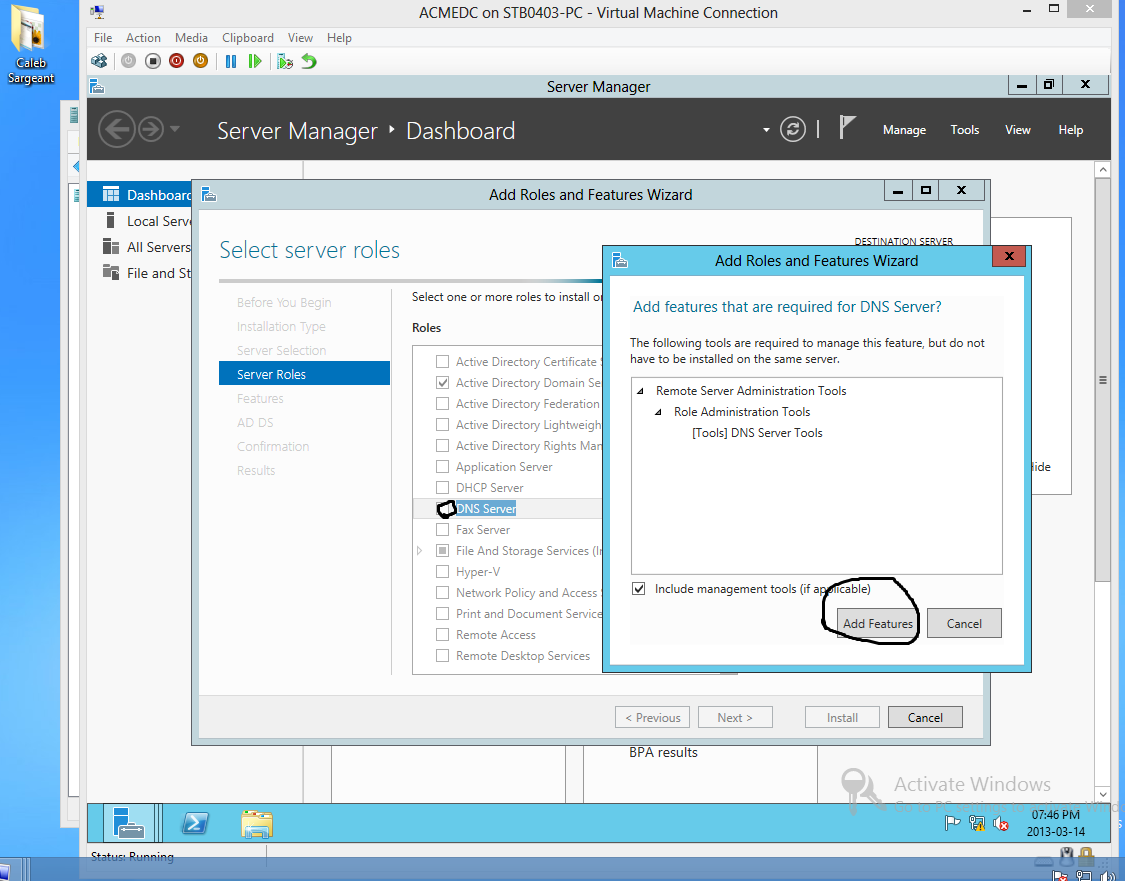
Task: Check Hyper-V role checkbox
Action: (443, 572)
